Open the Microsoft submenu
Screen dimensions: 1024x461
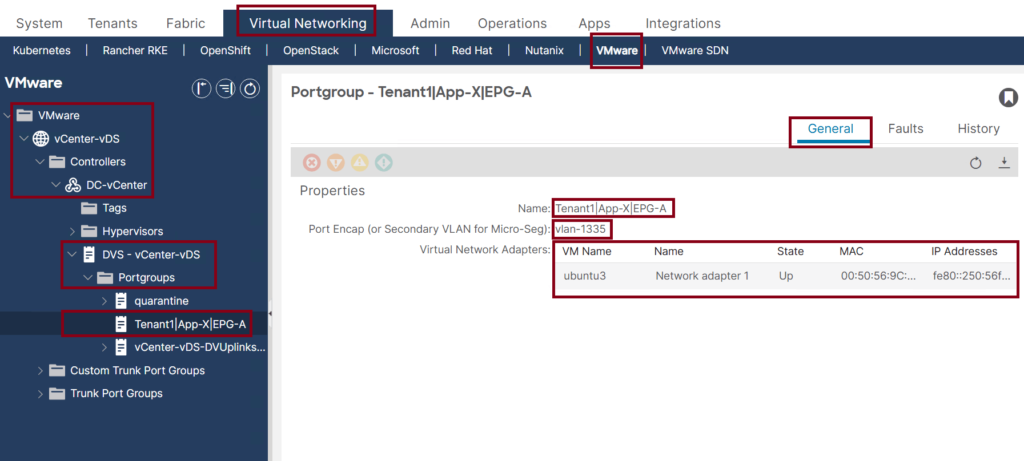pyautogui.click(x=395, y=50)
